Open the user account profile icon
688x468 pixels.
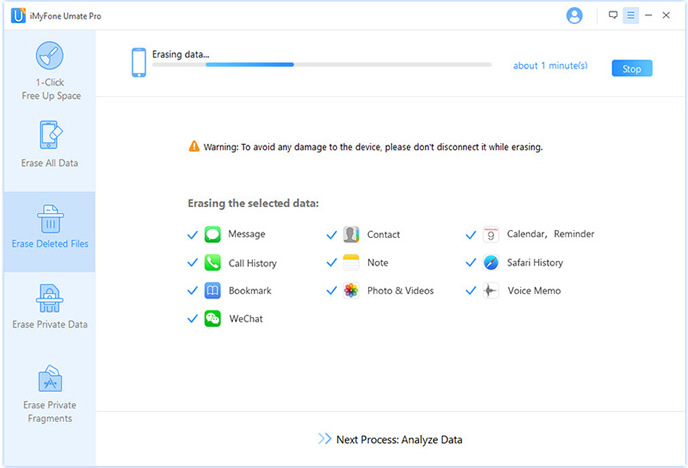pos(574,15)
